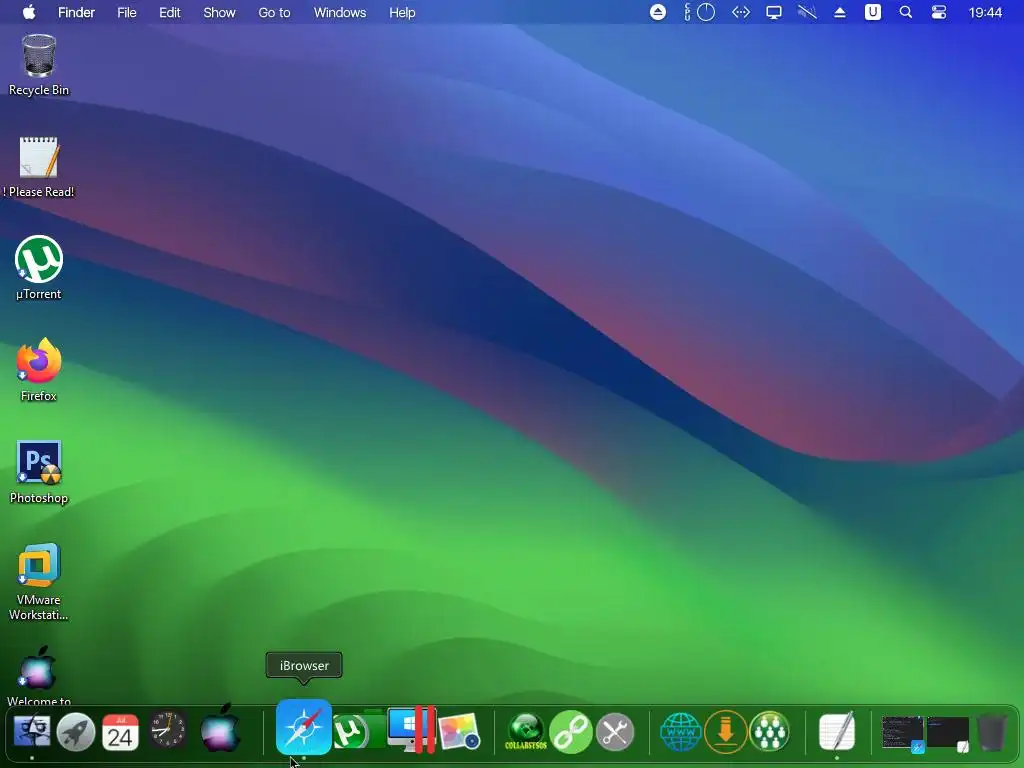The height and width of the screenshot is (768, 1024).
Task: Select the Recycle Bin desktop icon
Action: click(39, 65)
